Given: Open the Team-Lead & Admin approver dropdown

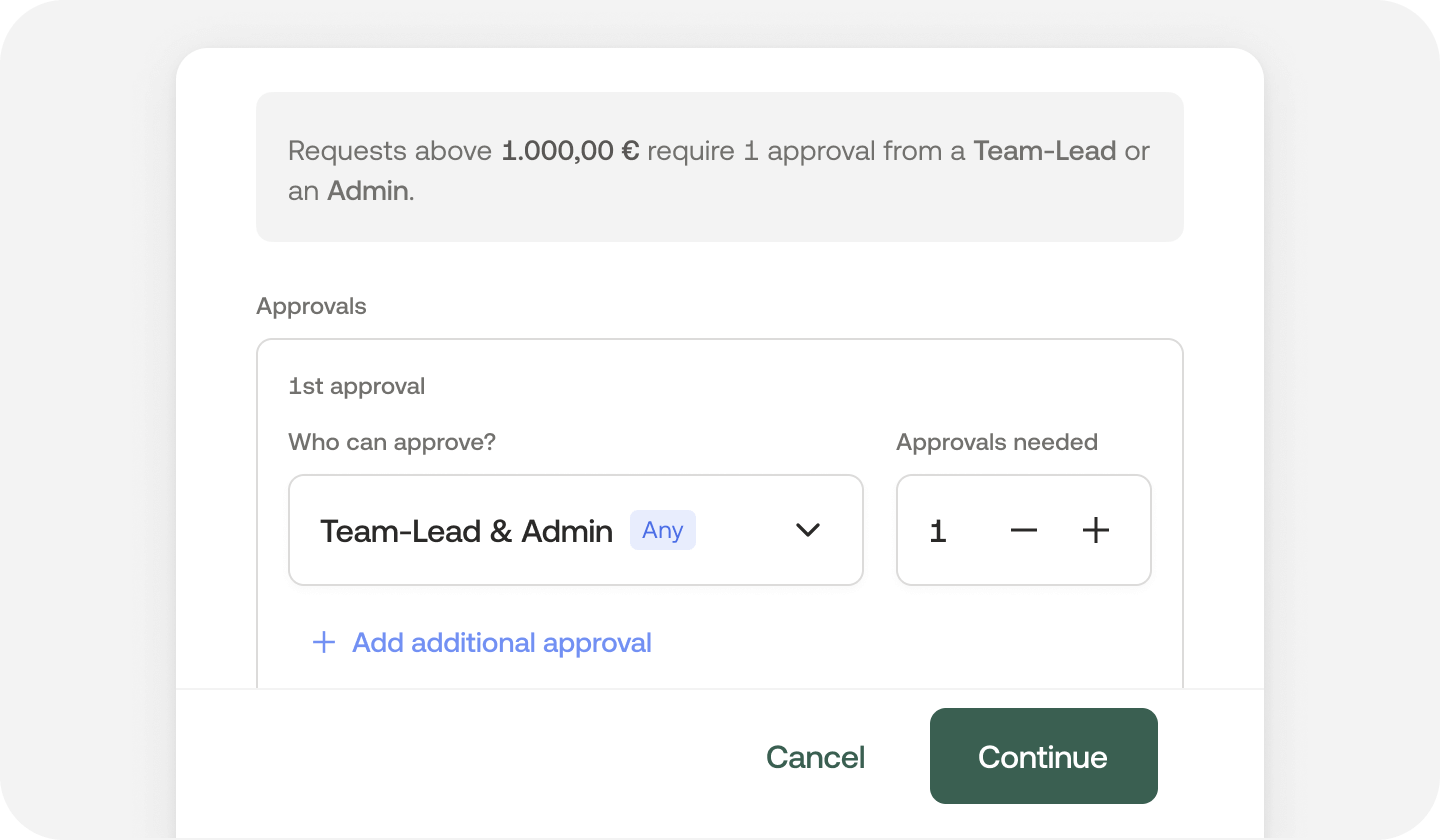Looking at the screenshot, I should click(575, 530).
